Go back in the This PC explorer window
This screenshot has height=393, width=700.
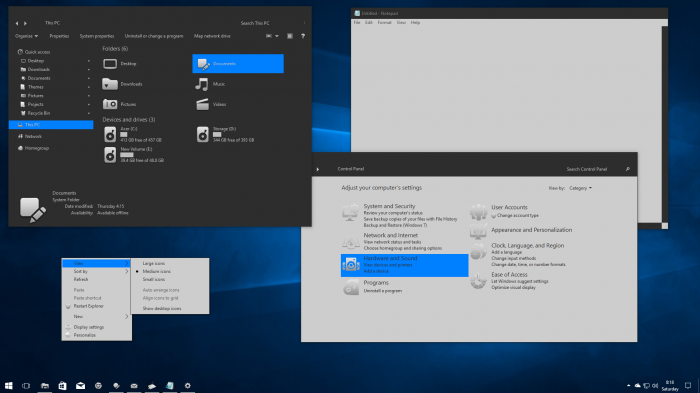click(17, 23)
